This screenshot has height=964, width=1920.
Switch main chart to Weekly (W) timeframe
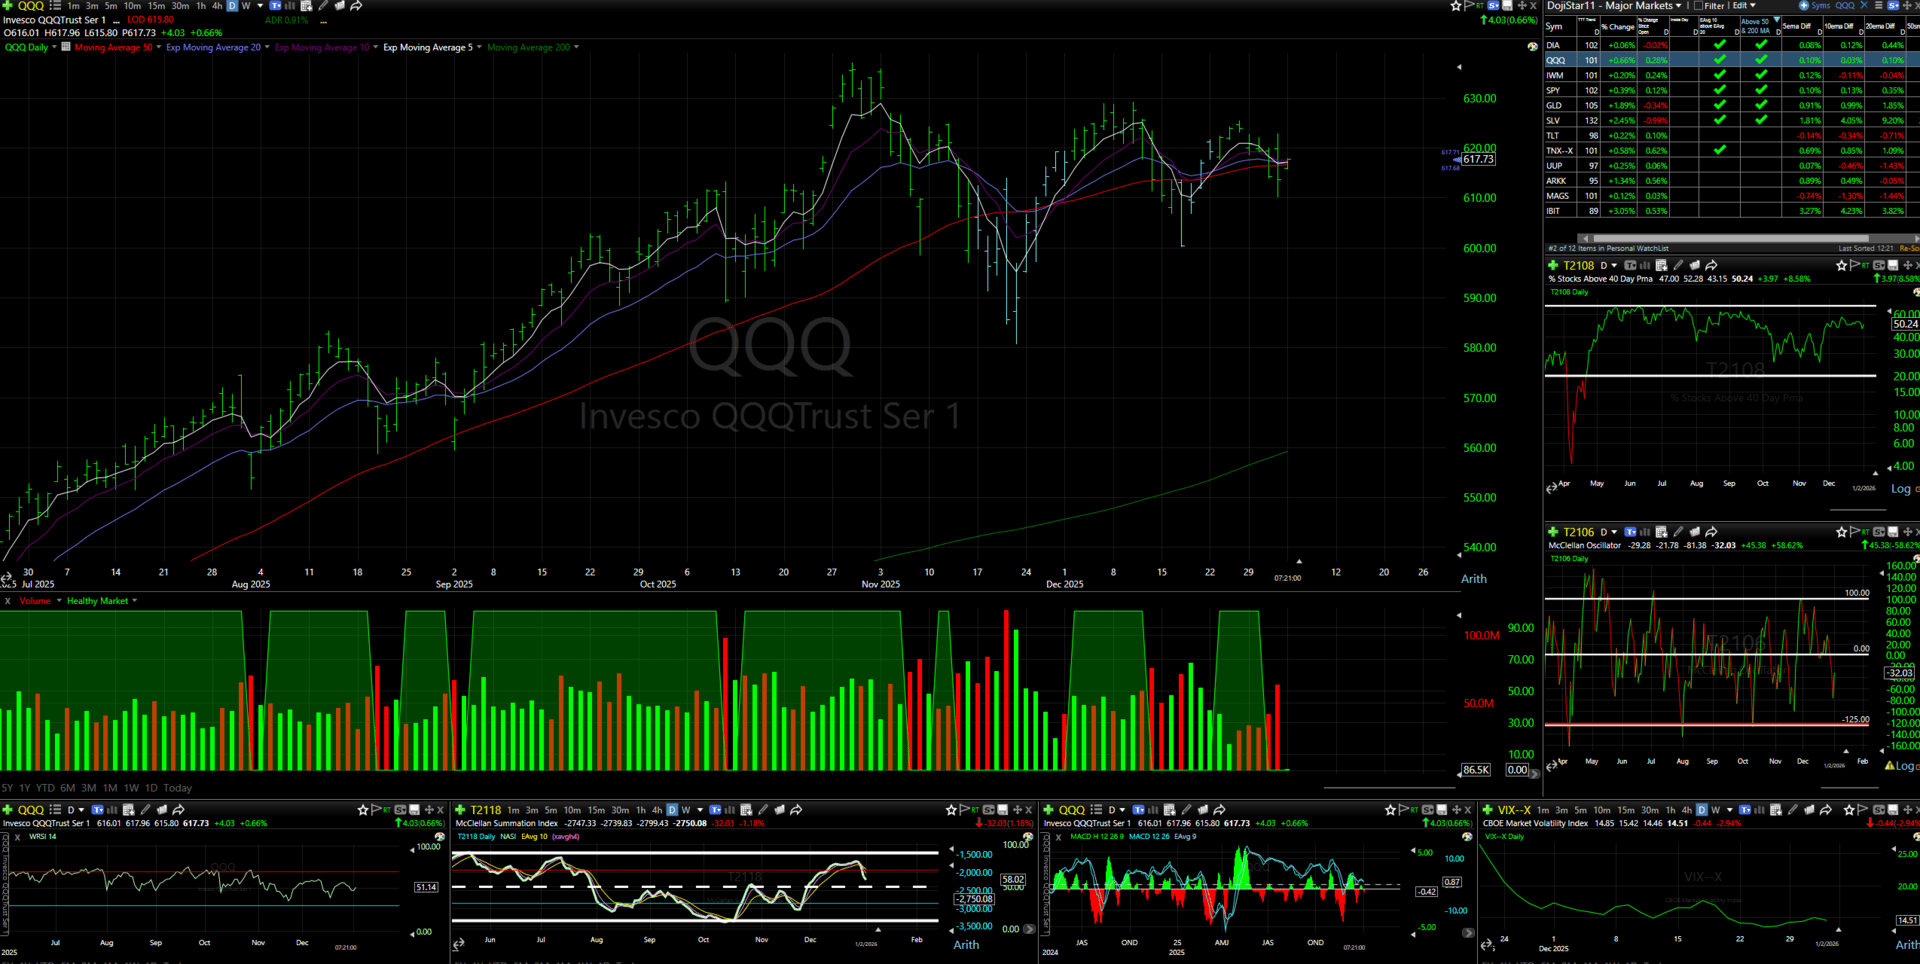click(246, 6)
